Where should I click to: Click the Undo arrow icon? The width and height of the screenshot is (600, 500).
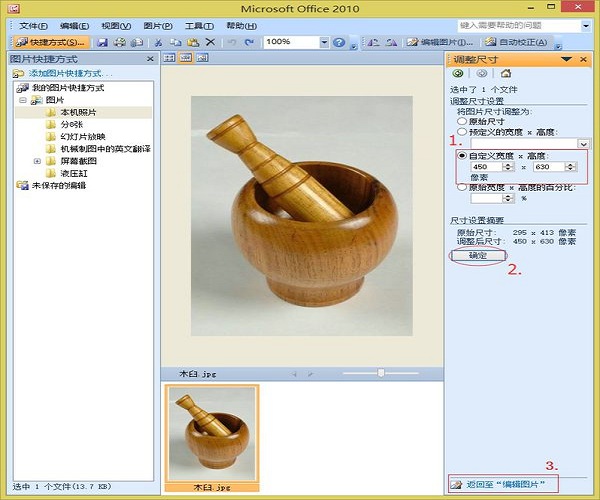(x=232, y=42)
